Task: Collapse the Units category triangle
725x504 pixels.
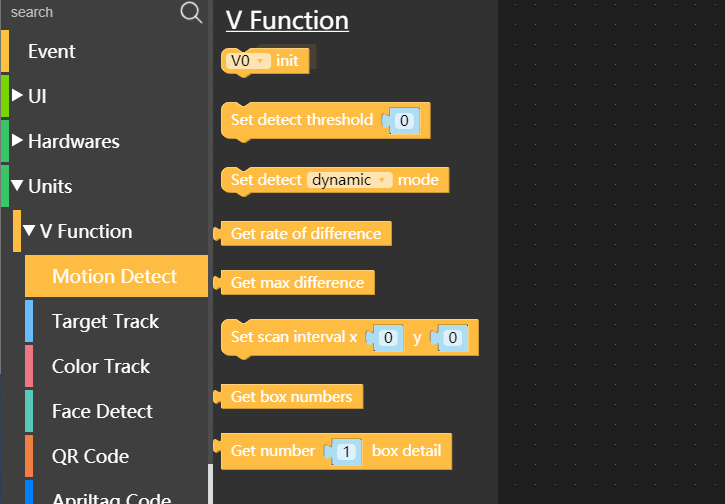Action: point(17,185)
